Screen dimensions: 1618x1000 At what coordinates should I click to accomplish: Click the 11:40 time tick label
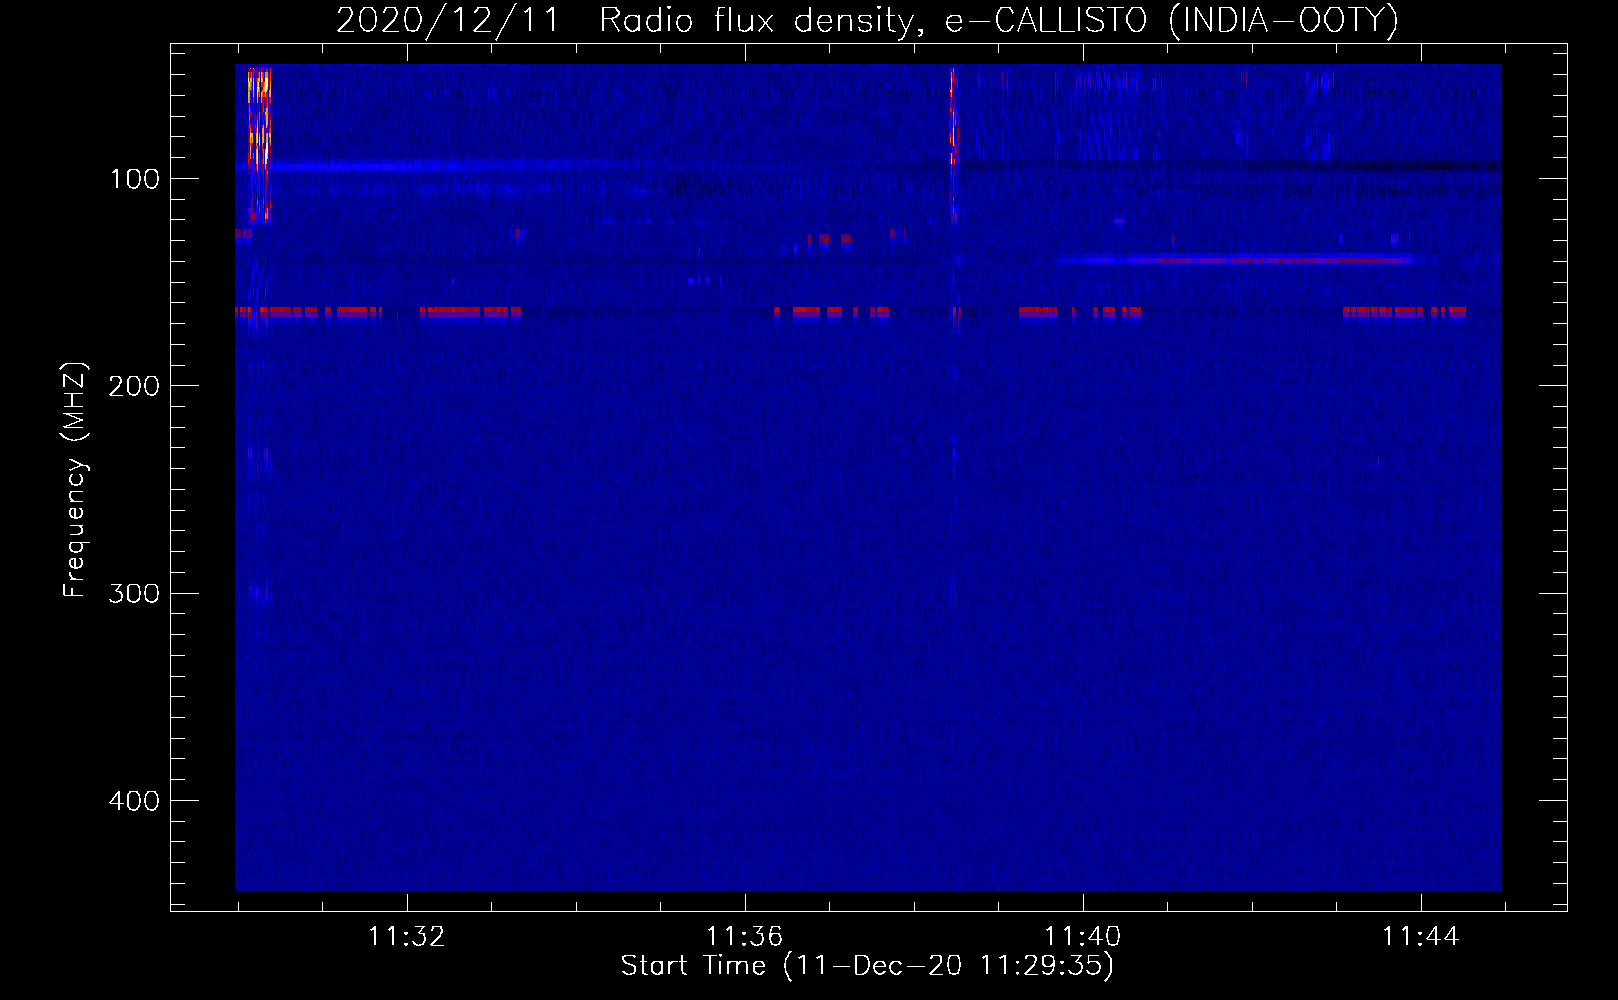click(x=1082, y=937)
